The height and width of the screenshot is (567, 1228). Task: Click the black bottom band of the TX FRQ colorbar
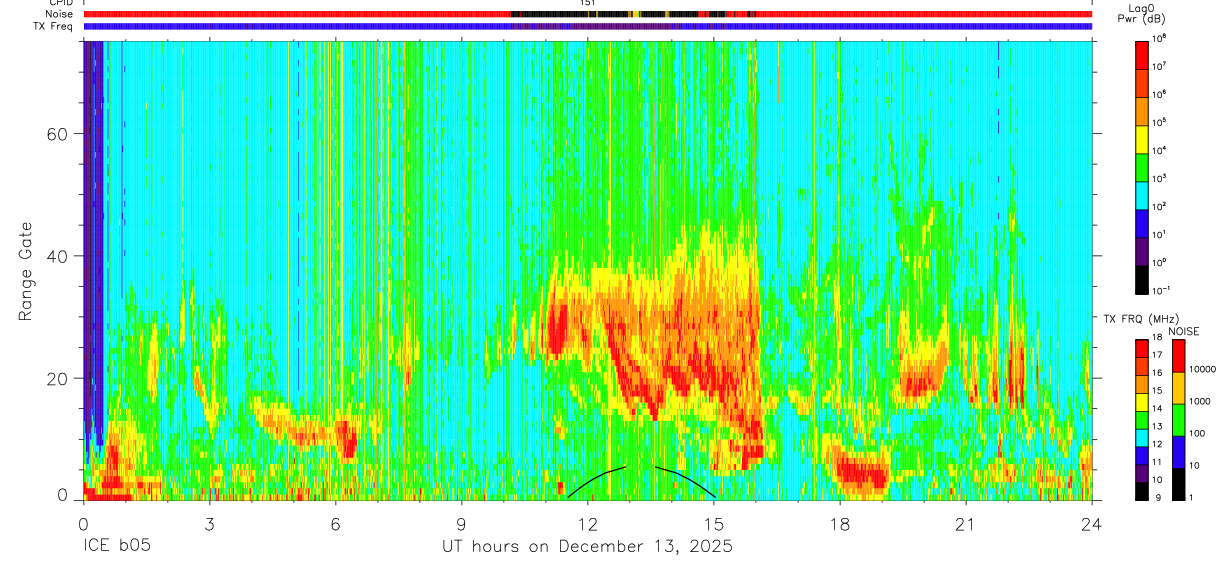pos(1142,491)
